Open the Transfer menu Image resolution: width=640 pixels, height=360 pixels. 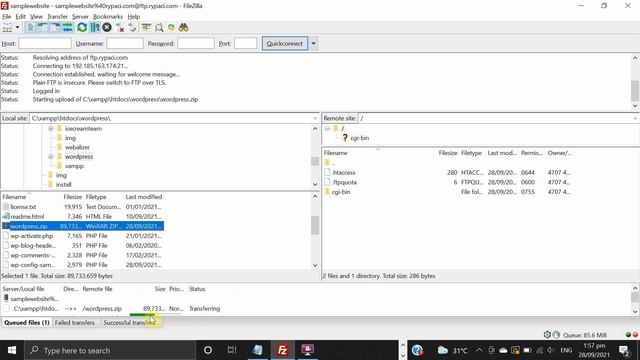click(57, 17)
